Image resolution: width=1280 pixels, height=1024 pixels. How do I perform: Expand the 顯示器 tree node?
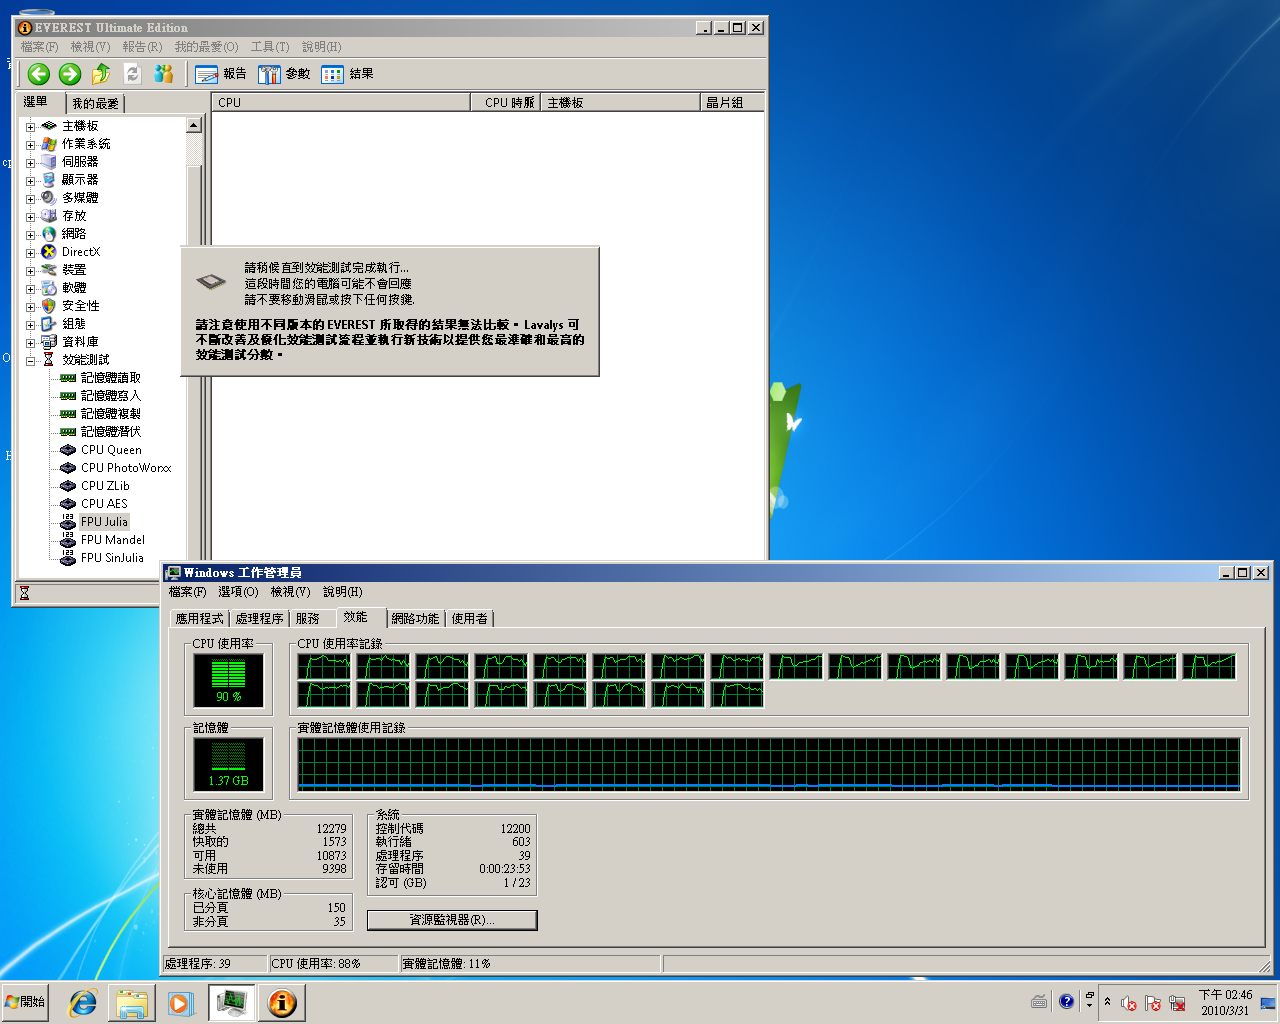(x=30, y=181)
